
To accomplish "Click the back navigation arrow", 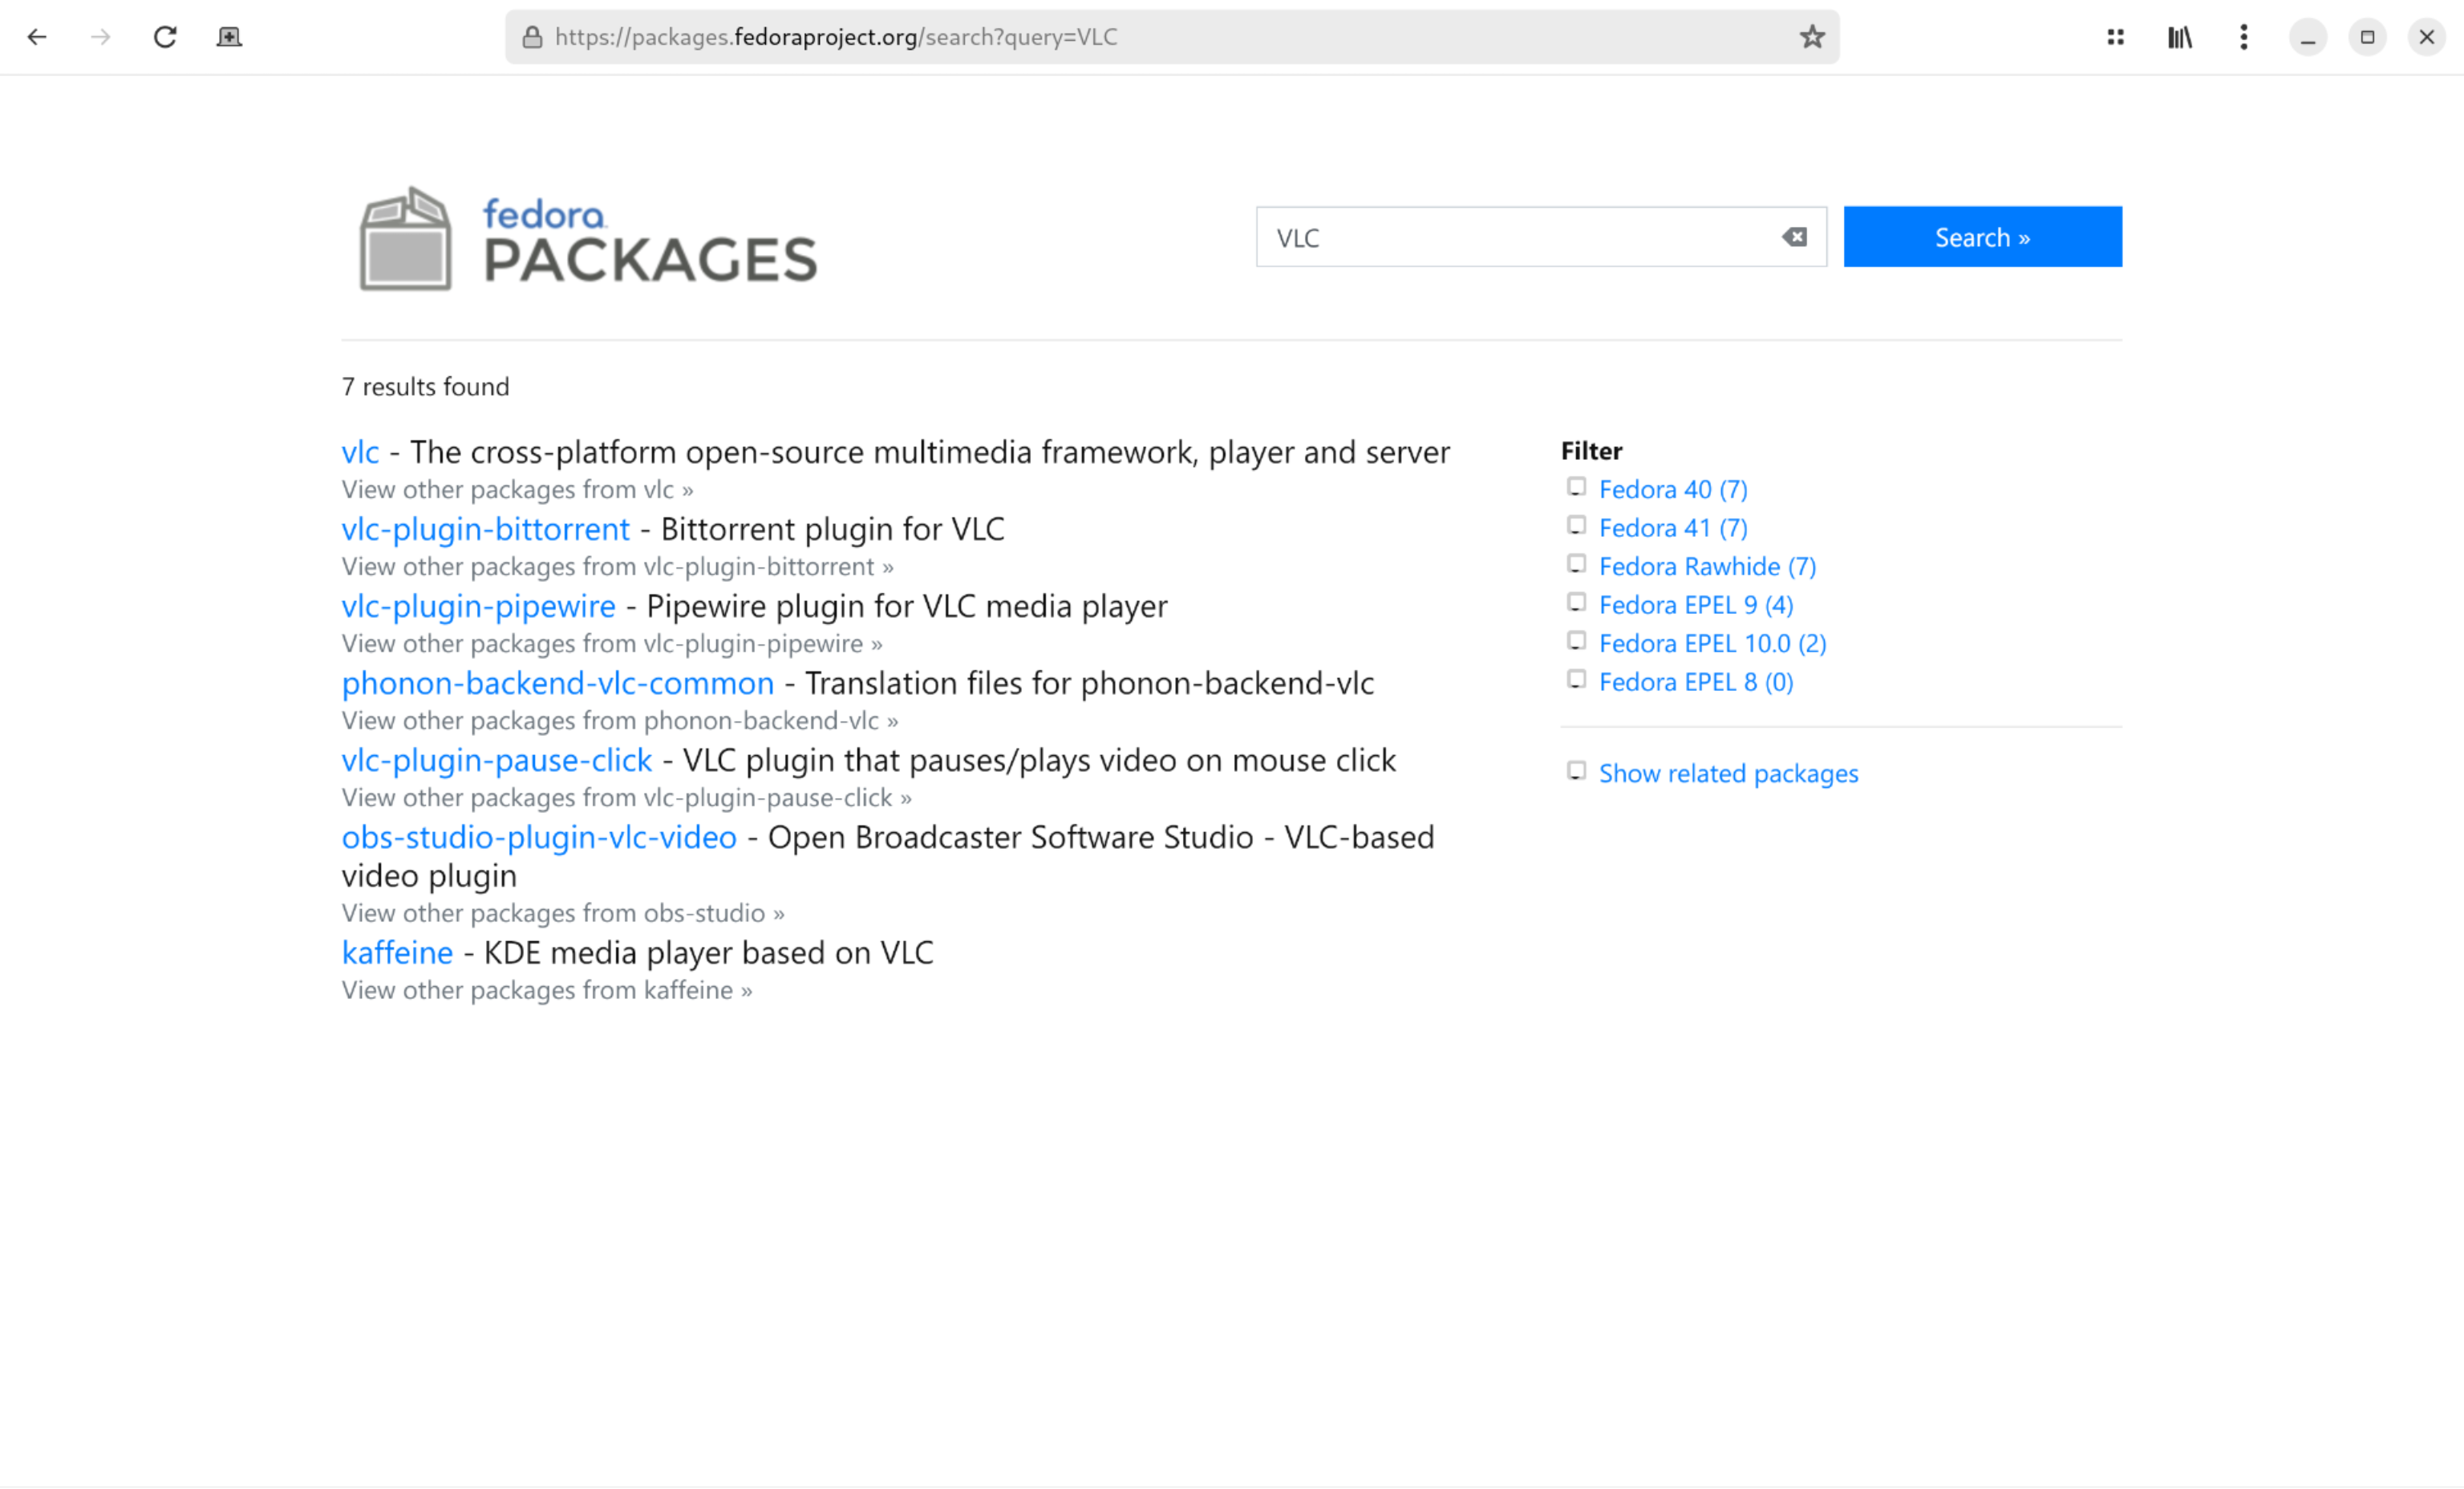I will 37,37.
